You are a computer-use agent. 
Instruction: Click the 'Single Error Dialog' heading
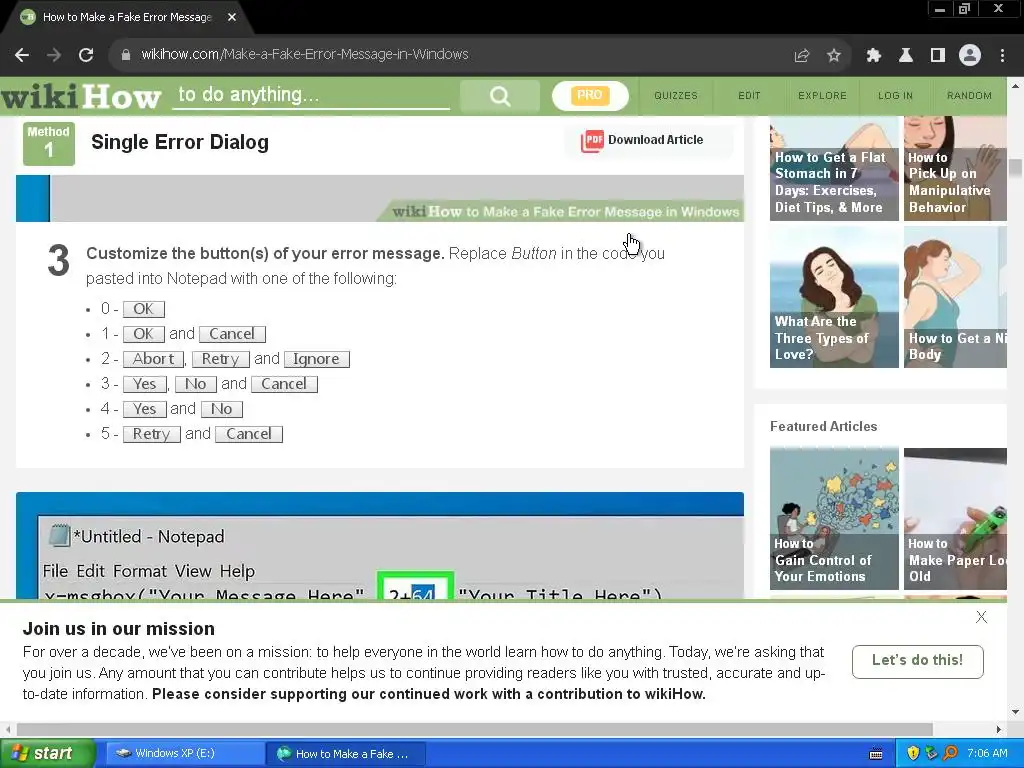(x=180, y=142)
